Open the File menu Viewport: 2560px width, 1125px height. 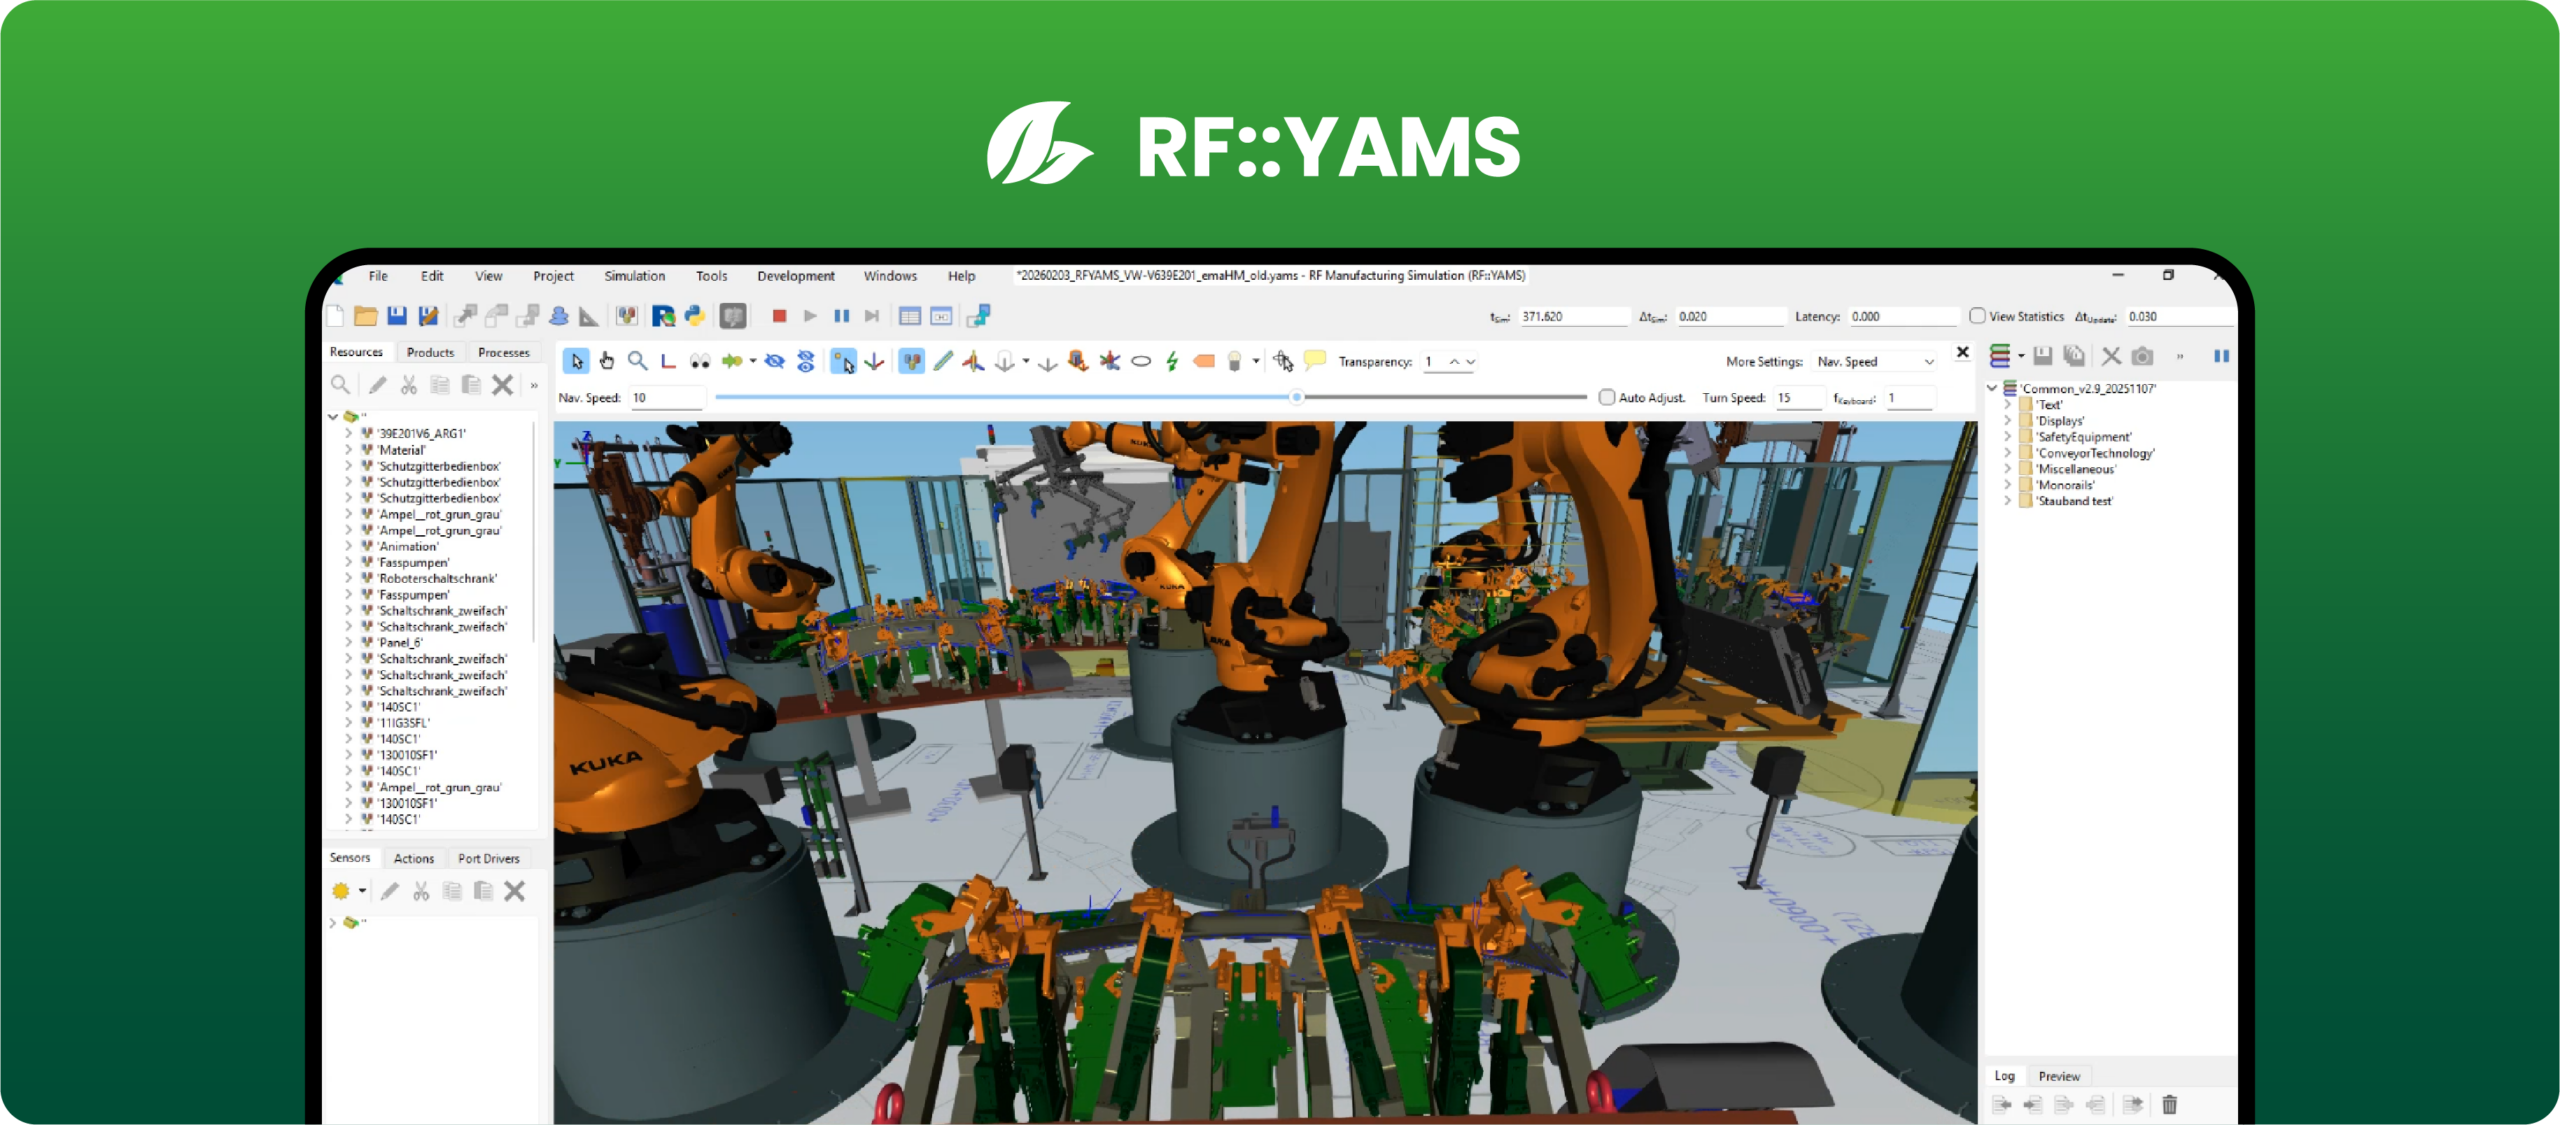(x=378, y=276)
